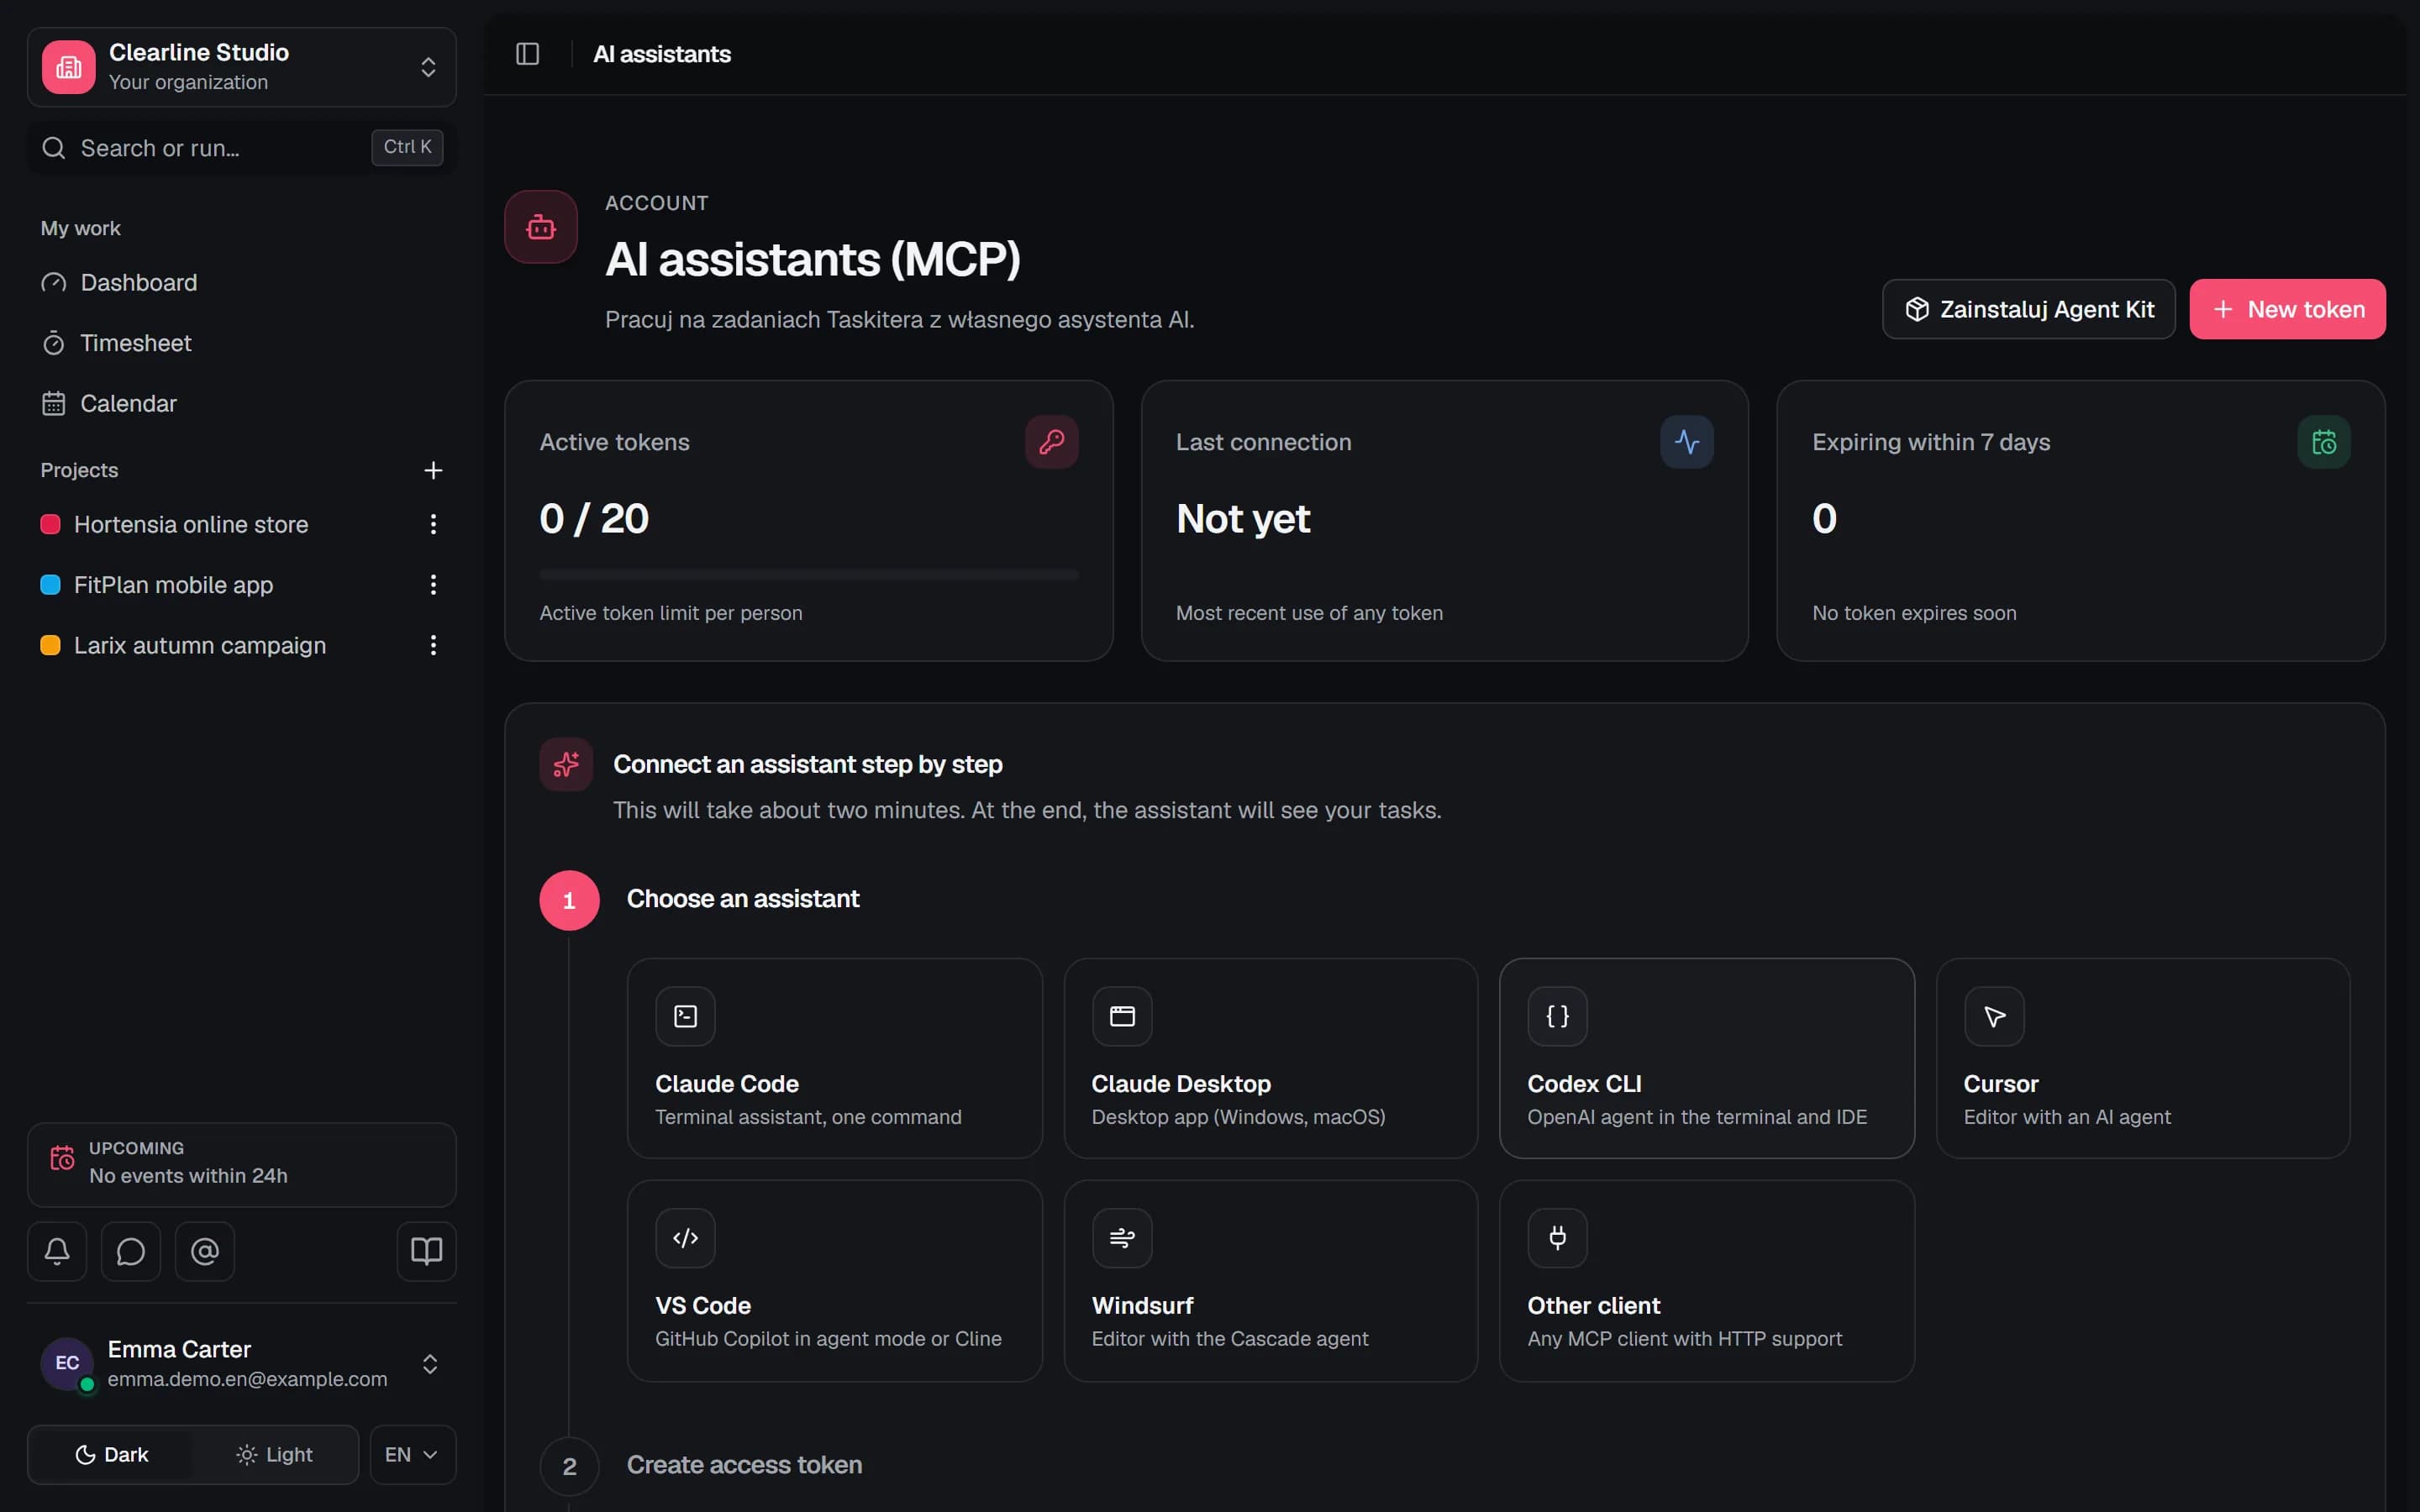Open Hortensia online store options menu
Image resolution: width=2420 pixels, height=1512 pixels.
(433, 524)
